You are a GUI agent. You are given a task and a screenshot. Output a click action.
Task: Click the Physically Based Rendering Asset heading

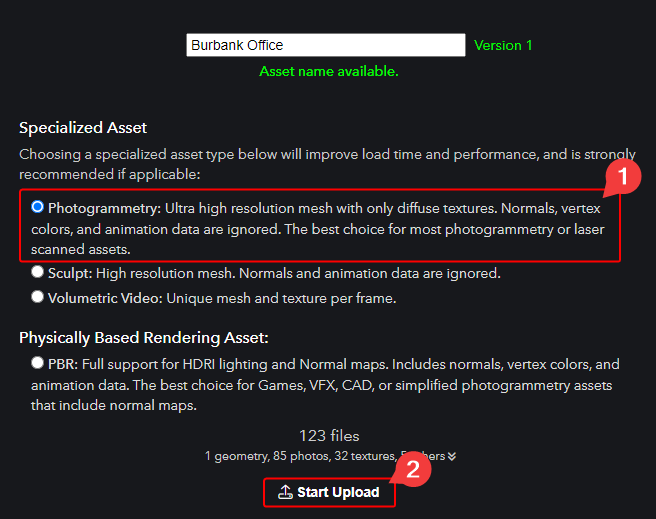click(144, 337)
